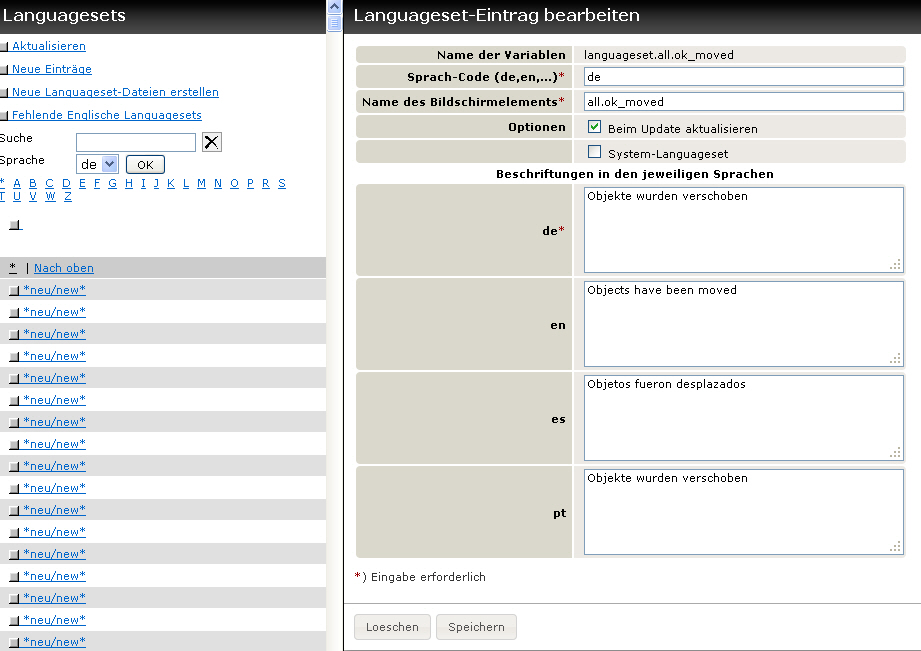The height and width of the screenshot is (651, 921).
Task: Click the Speichern button
Action: (476, 627)
